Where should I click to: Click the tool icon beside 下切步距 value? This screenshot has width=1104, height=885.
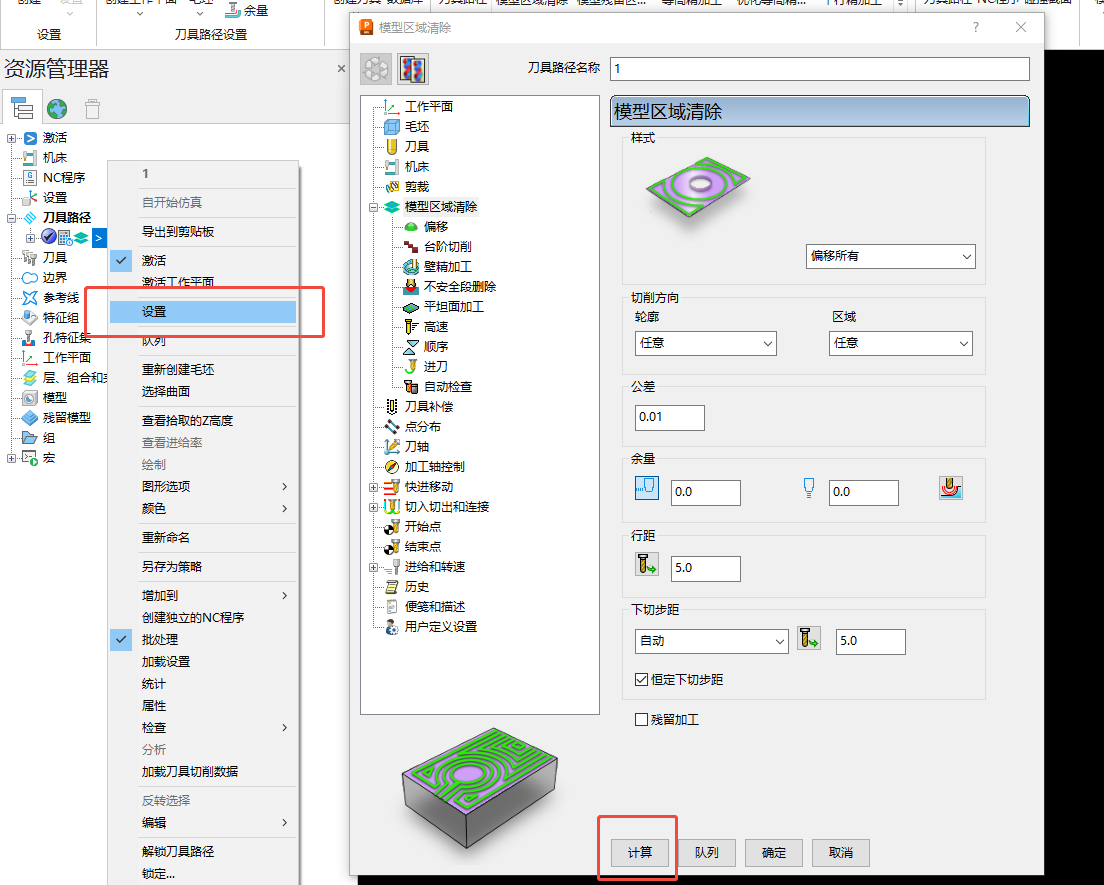(x=807, y=639)
